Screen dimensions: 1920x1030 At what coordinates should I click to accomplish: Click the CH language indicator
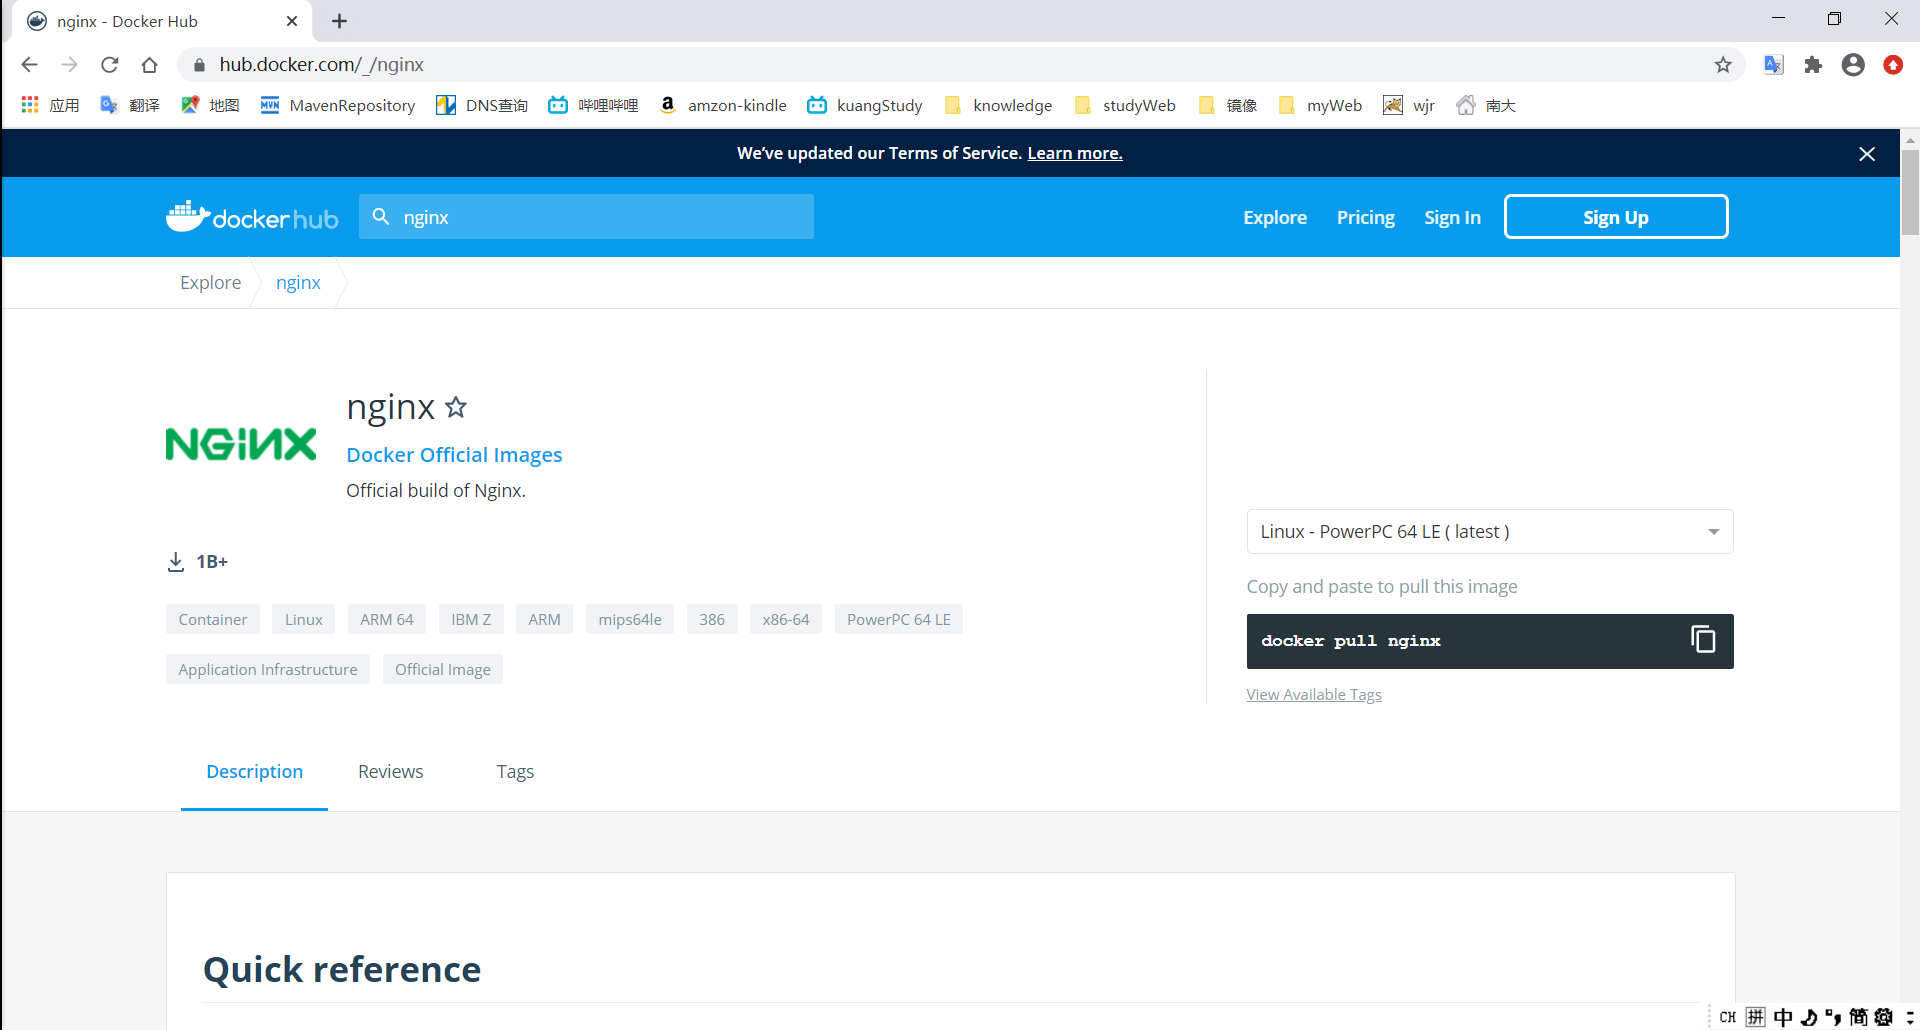click(1728, 1017)
